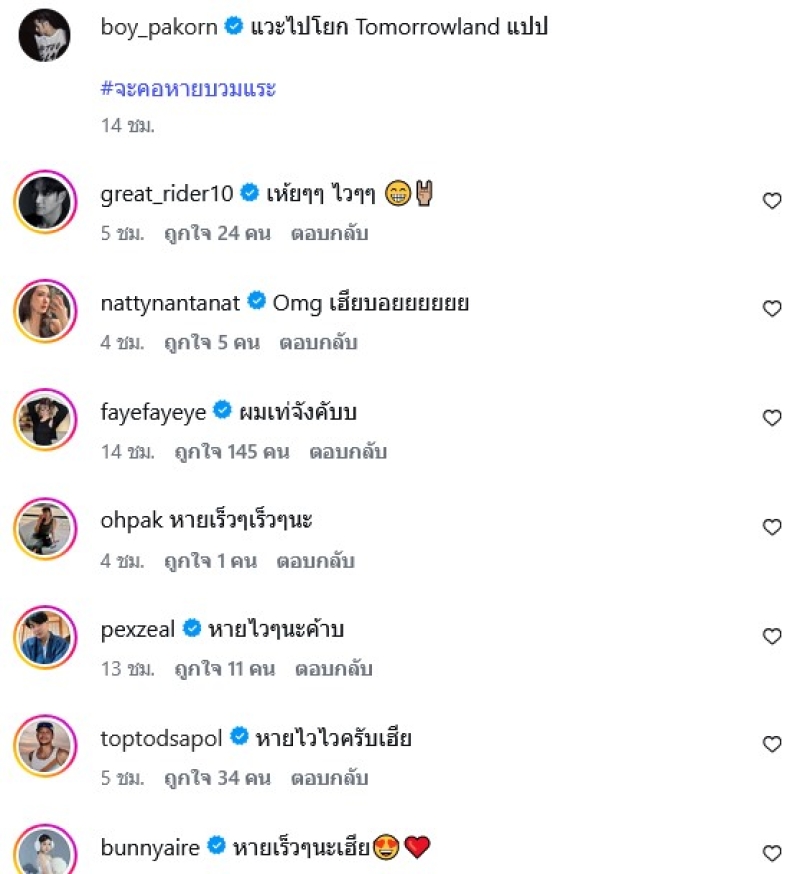View the 145 likes on fayefayeye's comment
Screen dimensions: 800x874
tap(231, 452)
